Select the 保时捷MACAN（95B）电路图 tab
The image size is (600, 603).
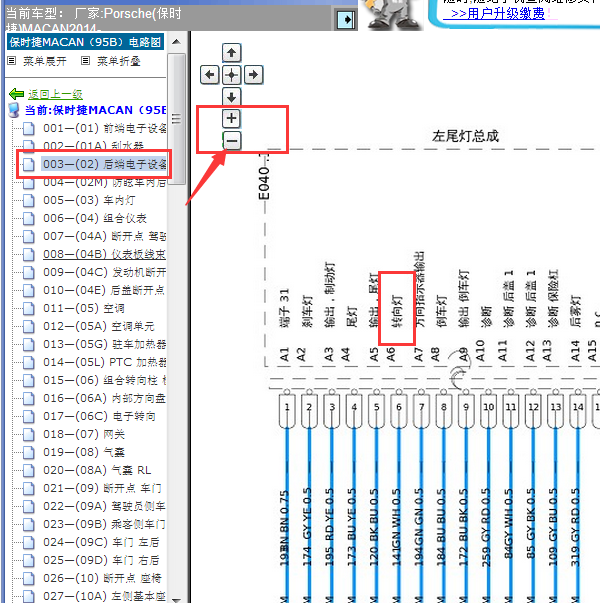tap(85, 42)
